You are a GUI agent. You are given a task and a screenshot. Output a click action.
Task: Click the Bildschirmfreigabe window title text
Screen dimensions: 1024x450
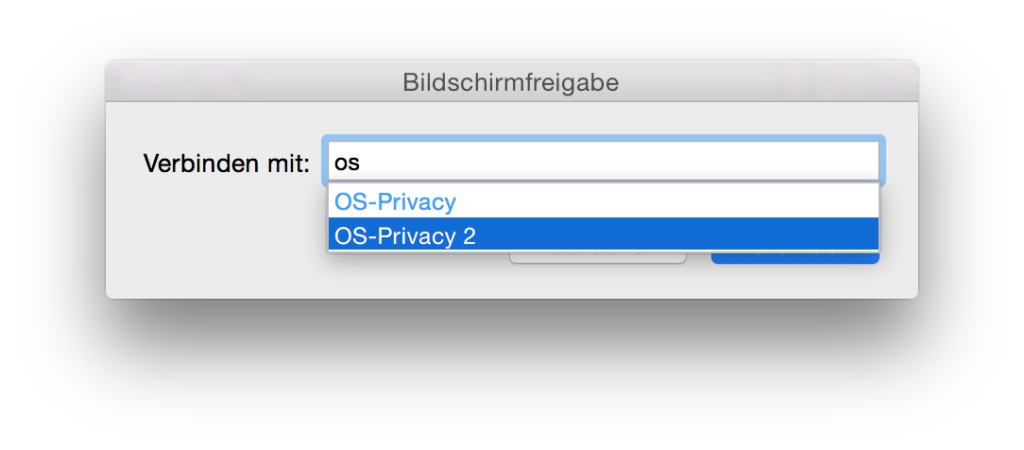point(511,82)
